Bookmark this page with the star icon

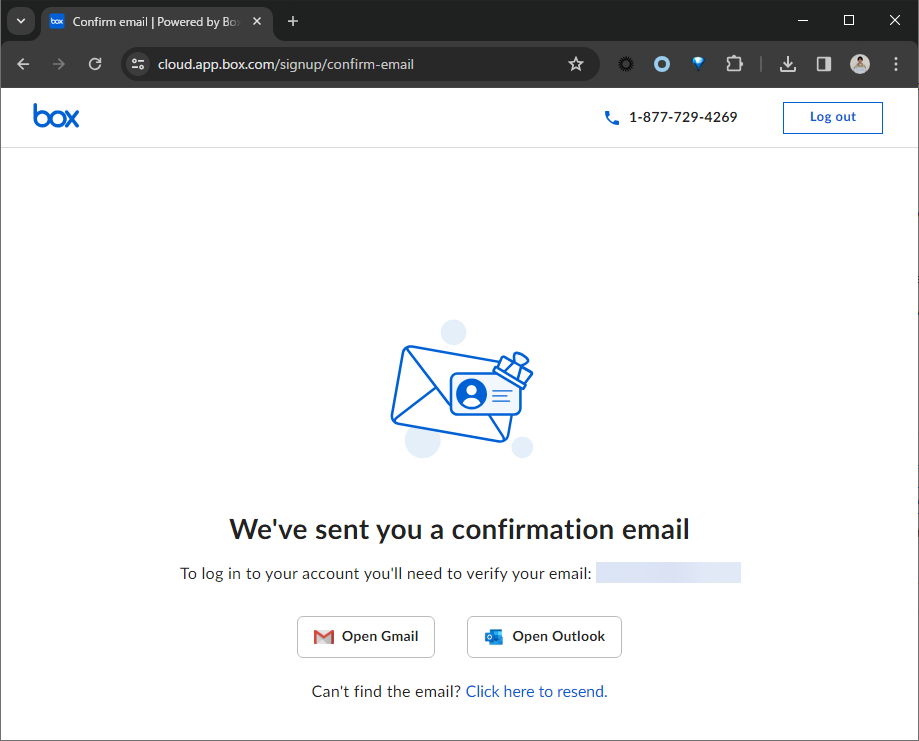coord(576,64)
